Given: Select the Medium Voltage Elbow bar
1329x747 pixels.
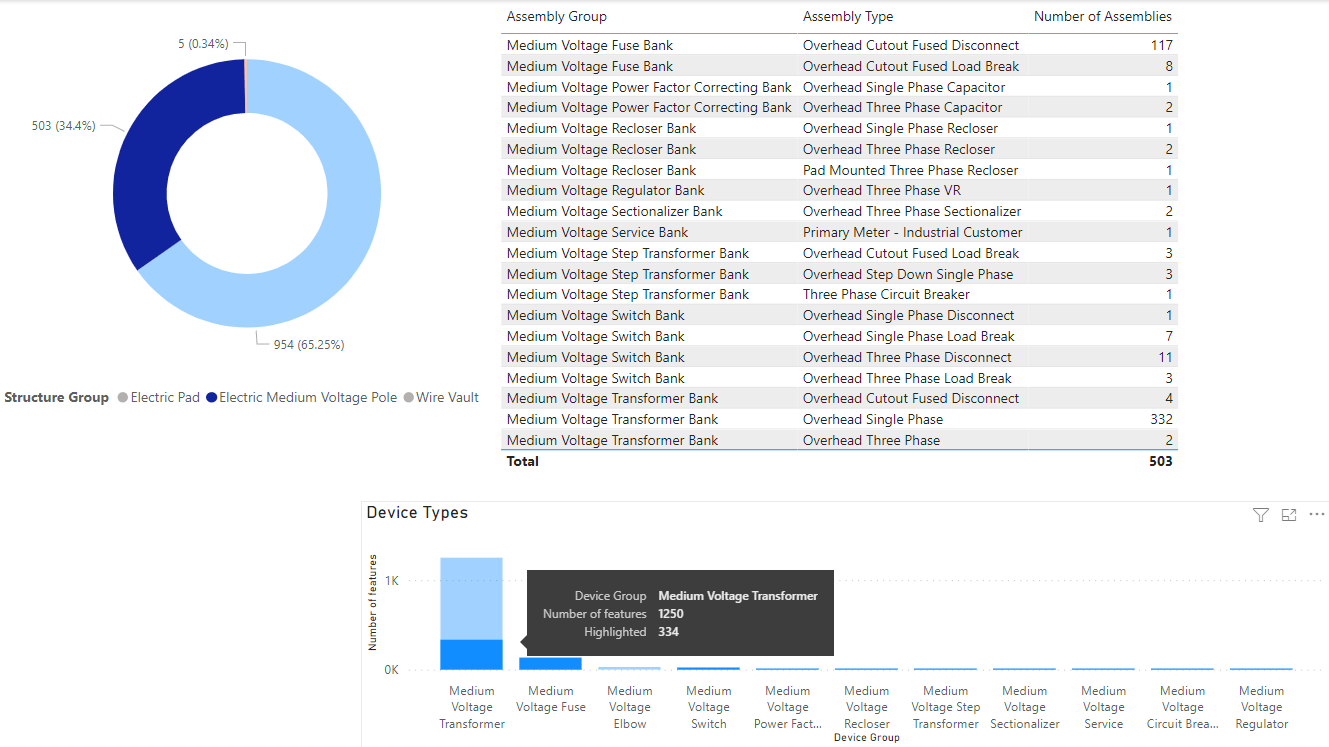Looking at the screenshot, I should [x=629, y=666].
